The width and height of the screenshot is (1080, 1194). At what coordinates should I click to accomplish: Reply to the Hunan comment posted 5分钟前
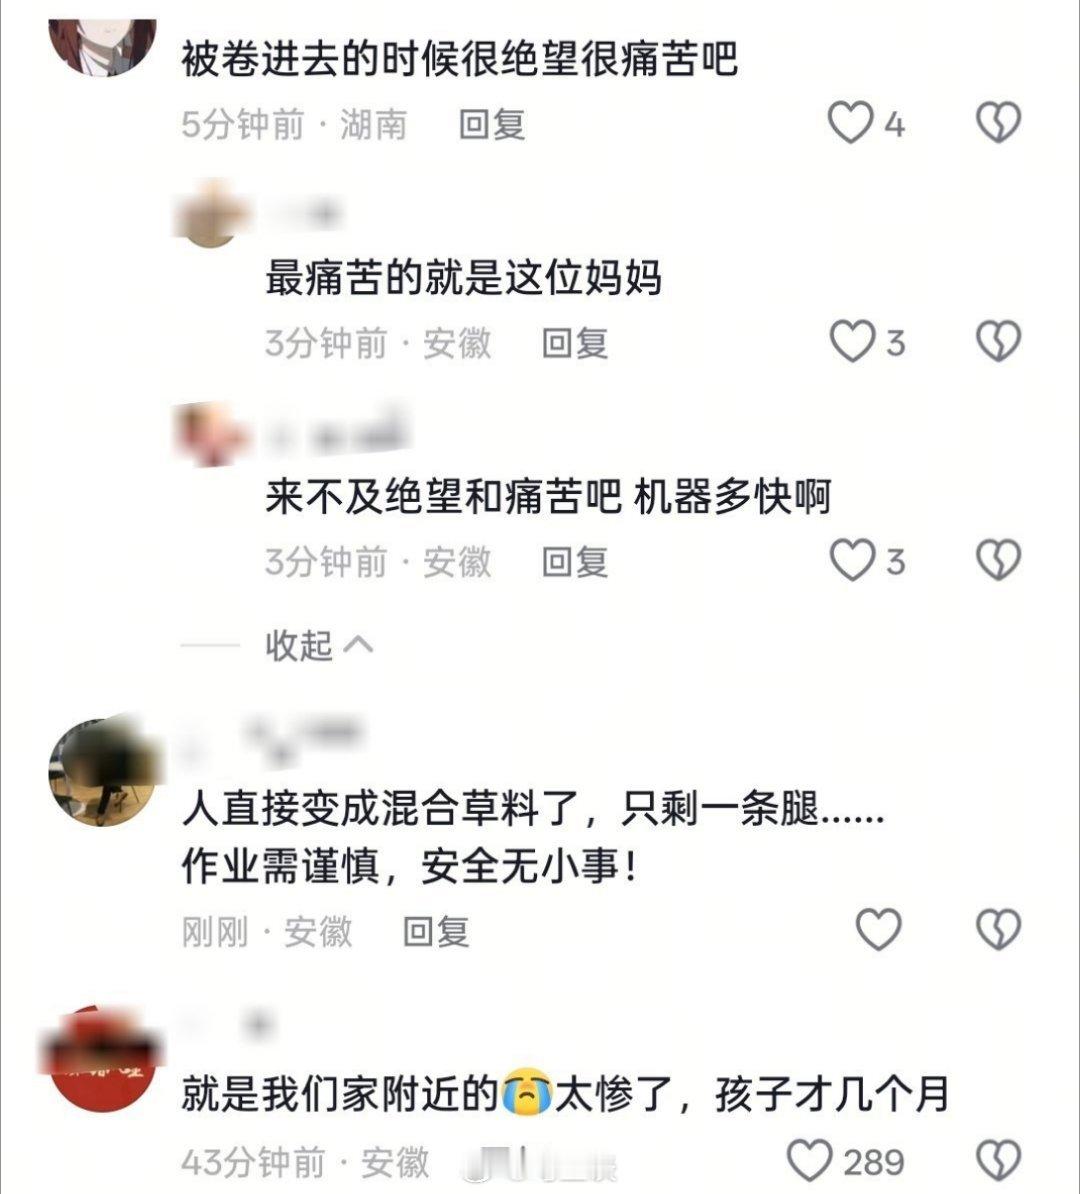[492, 124]
